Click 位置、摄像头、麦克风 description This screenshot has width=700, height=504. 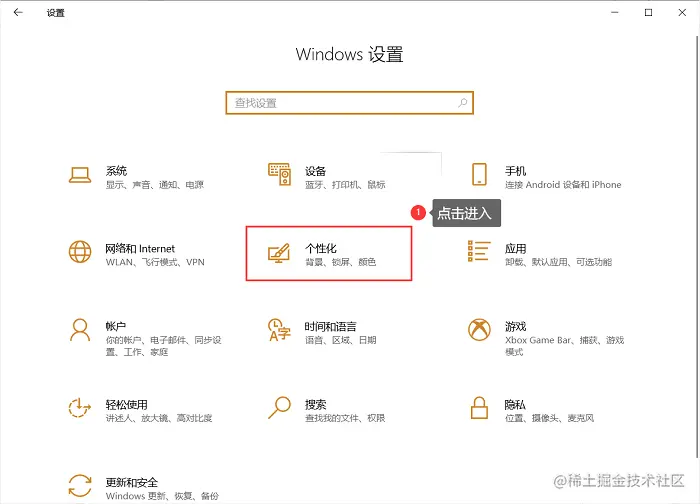pos(550,418)
